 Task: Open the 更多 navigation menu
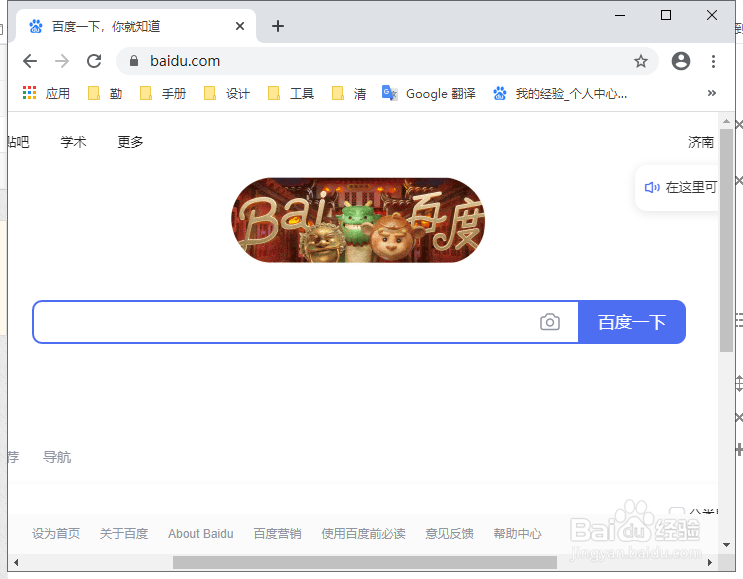[x=130, y=142]
